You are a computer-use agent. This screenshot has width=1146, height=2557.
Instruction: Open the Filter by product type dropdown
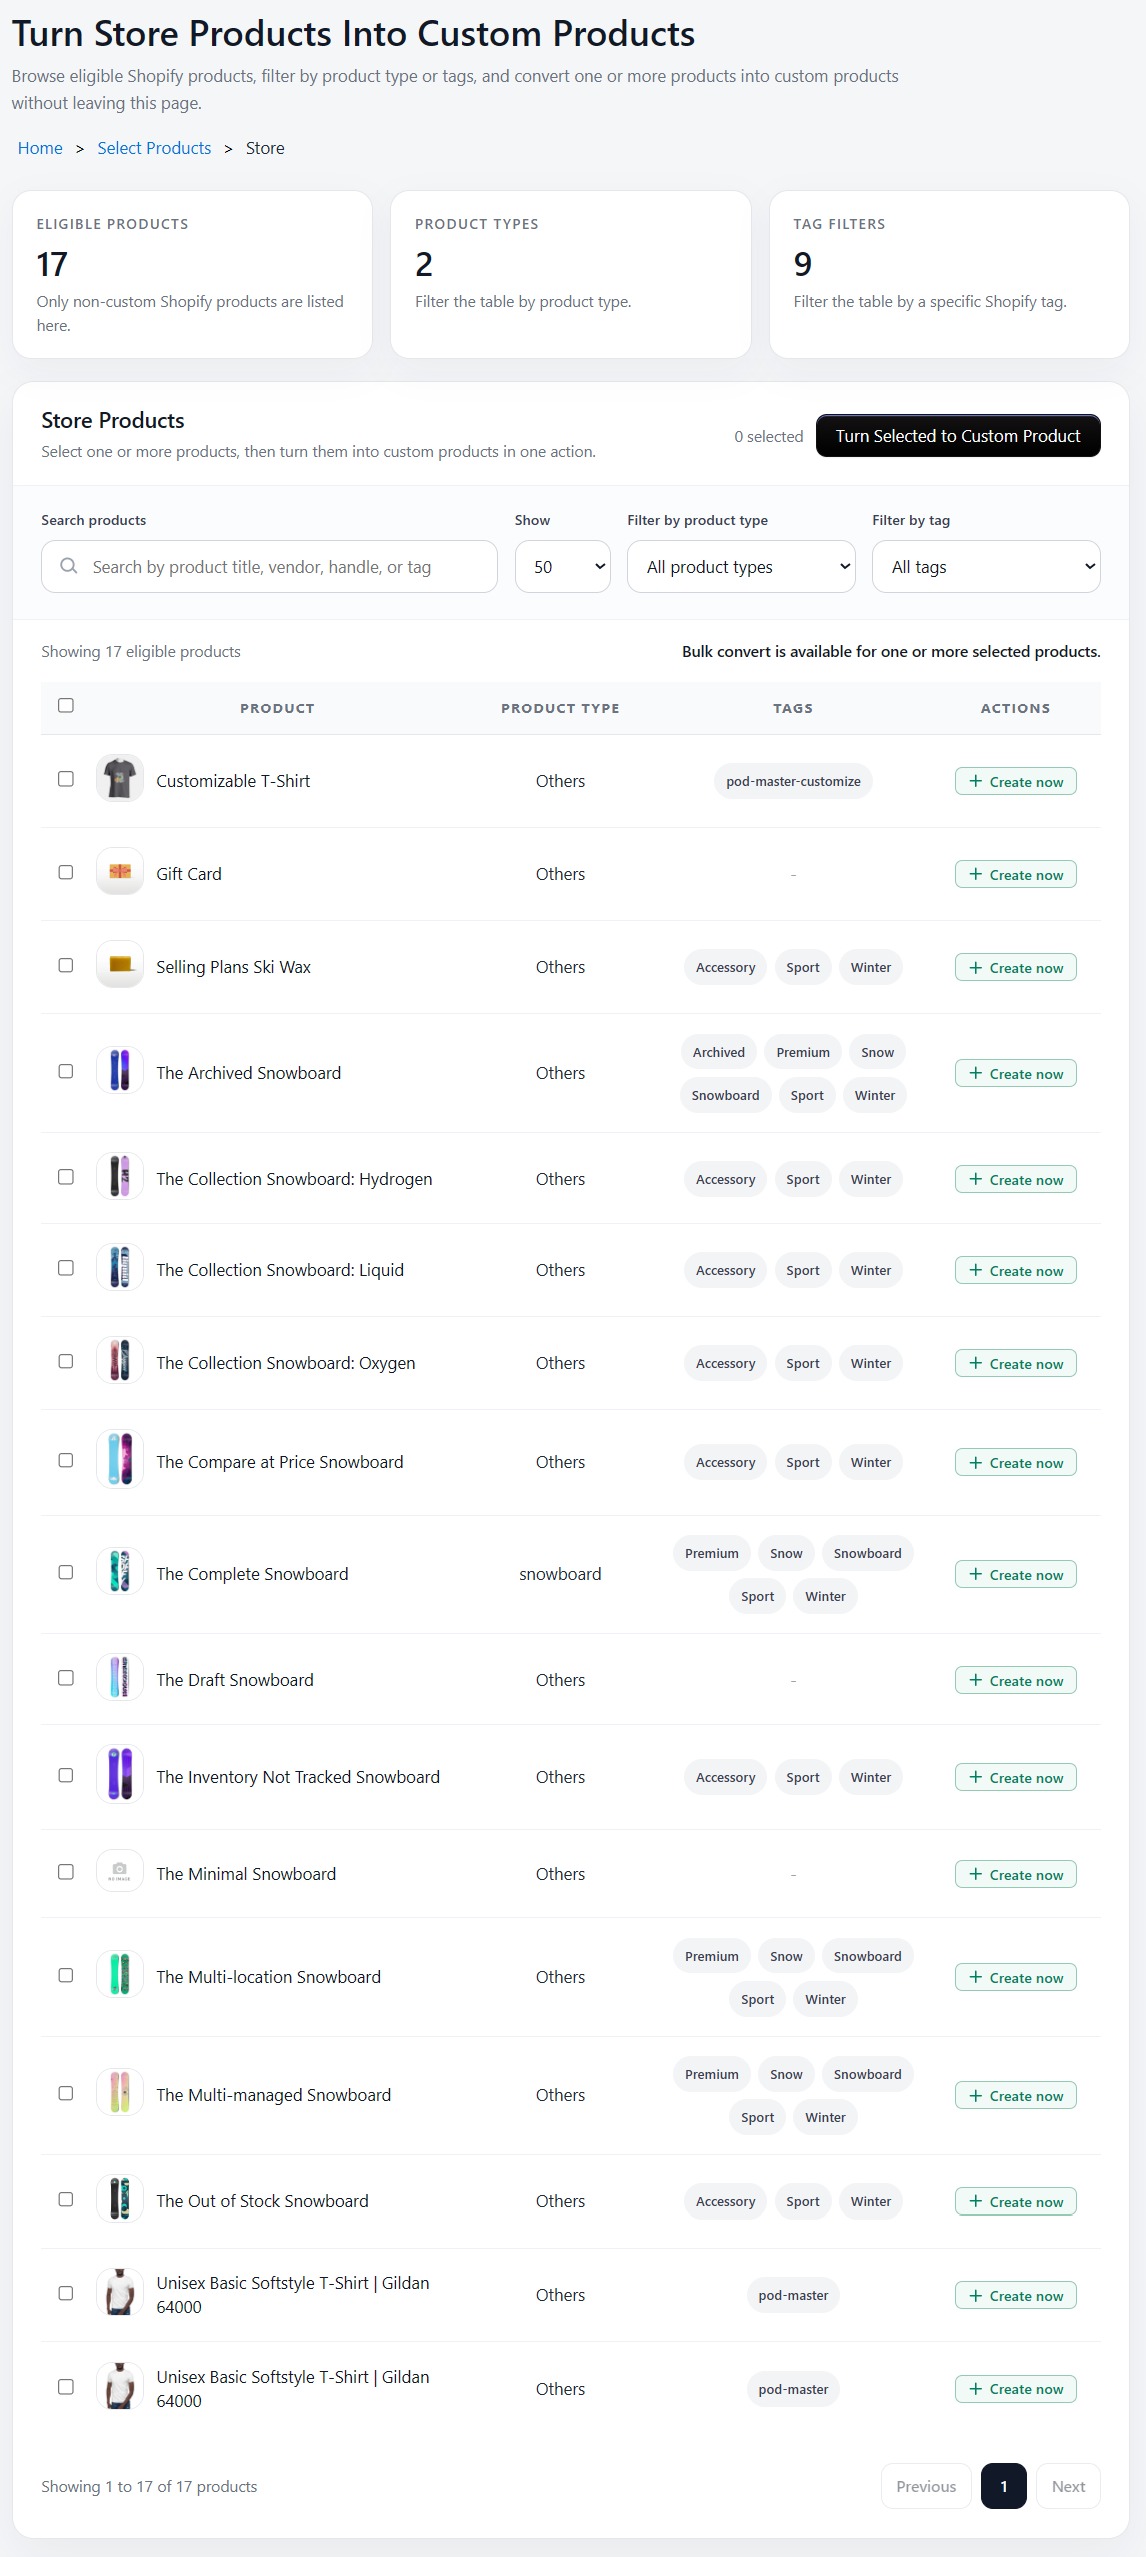coord(740,566)
